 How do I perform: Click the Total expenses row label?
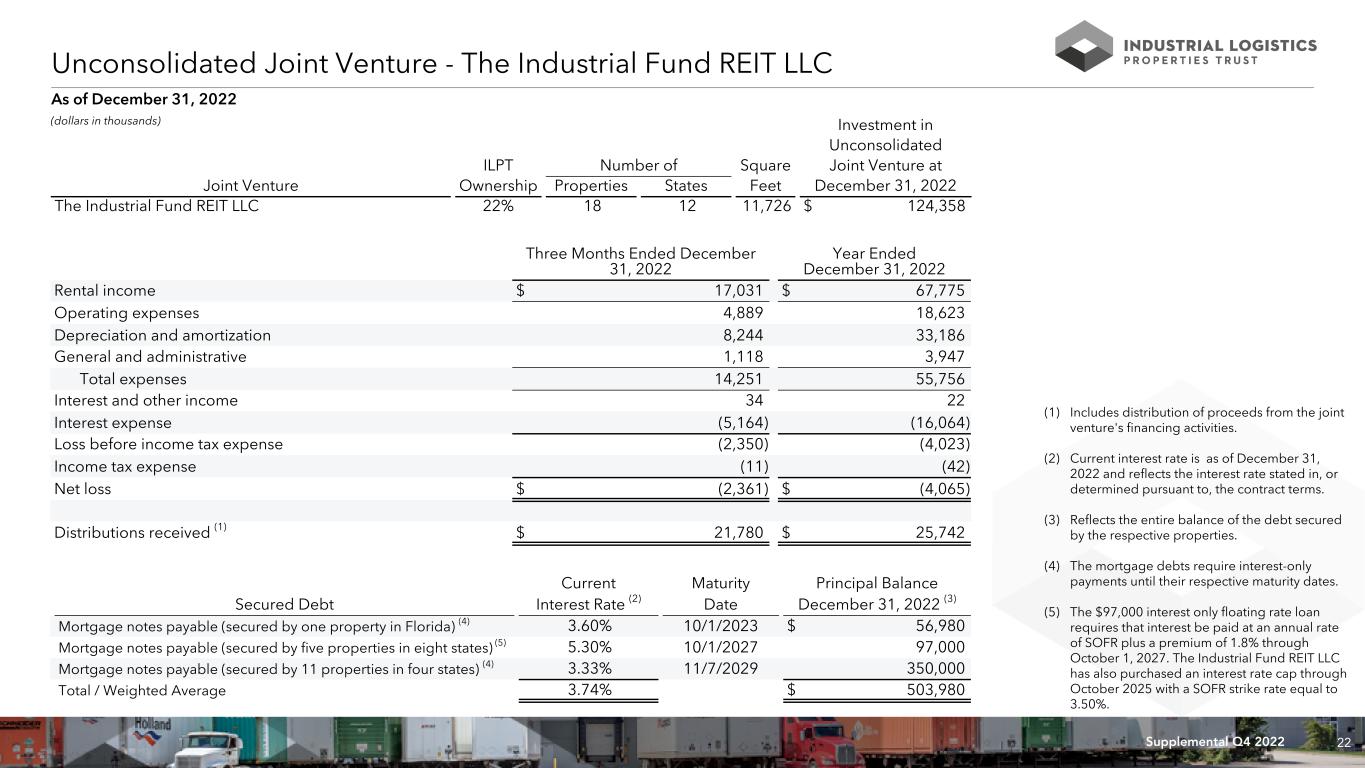[x=132, y=379]
